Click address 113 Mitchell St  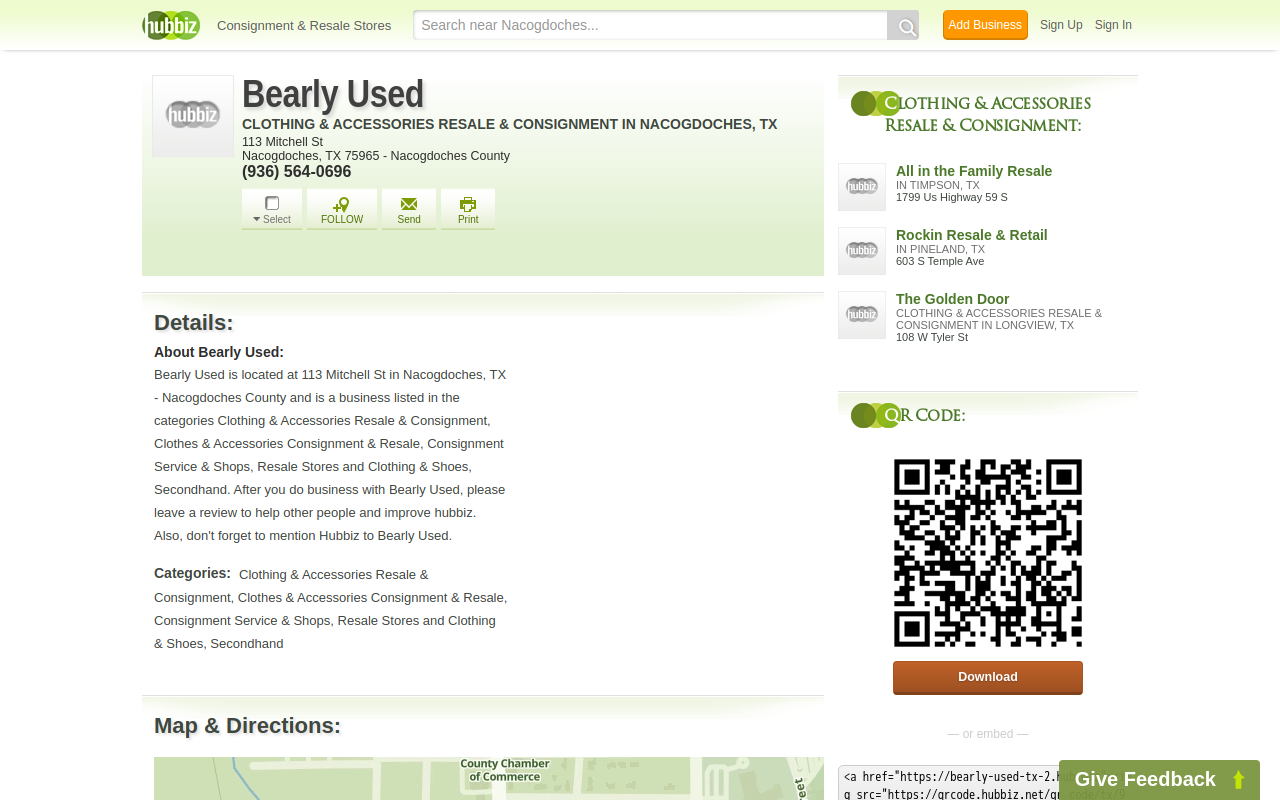[282, 142]
